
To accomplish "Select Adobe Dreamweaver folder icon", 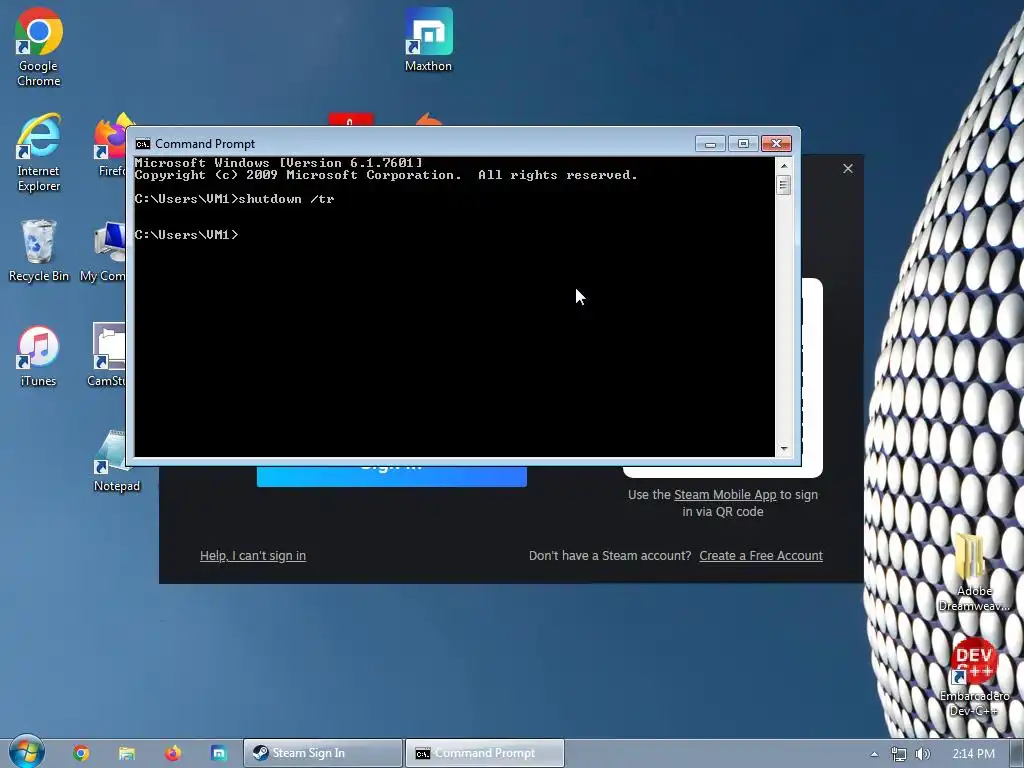I will point(974,573).
